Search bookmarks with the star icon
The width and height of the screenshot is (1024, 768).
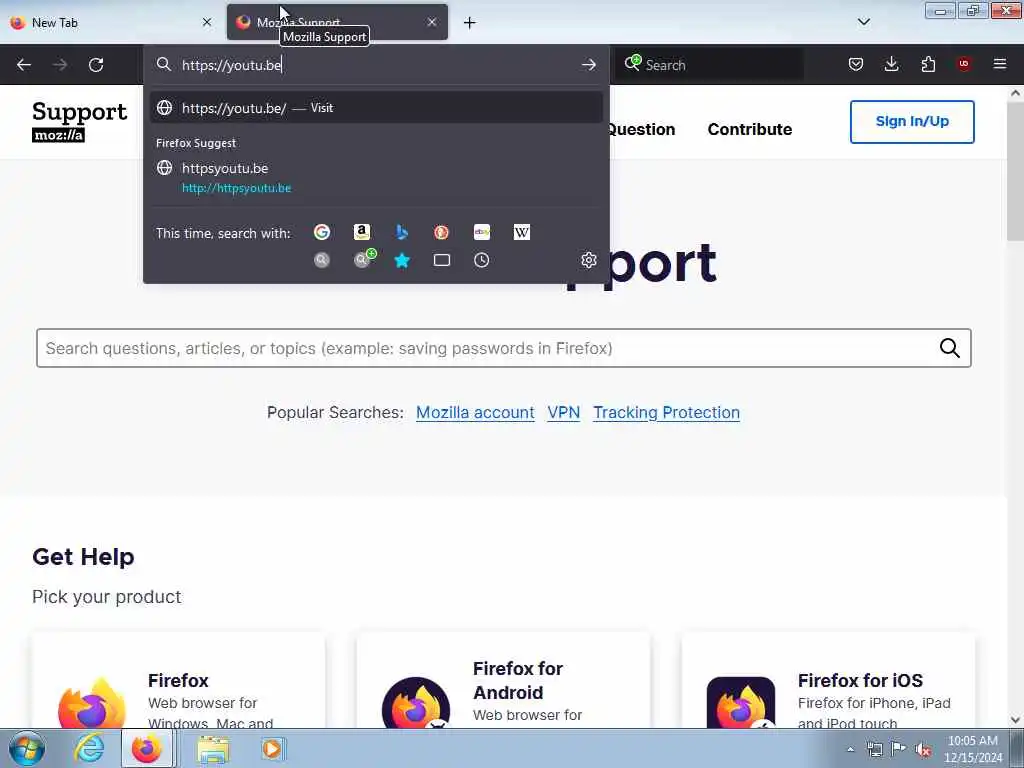coord(402,260)
